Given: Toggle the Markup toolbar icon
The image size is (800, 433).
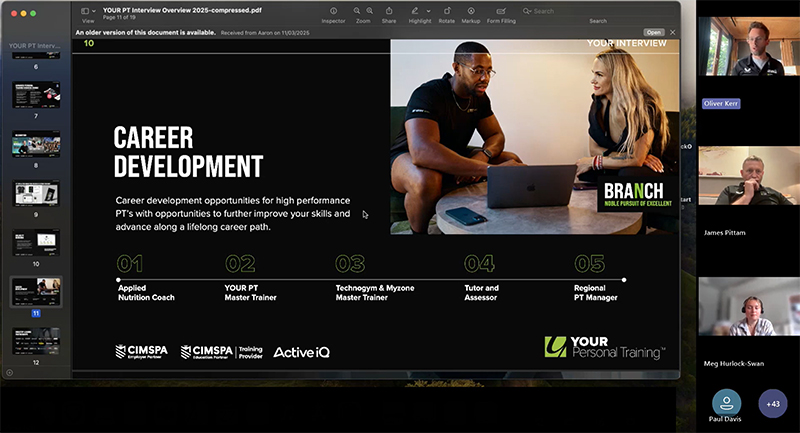Looking at the screenshot, I should coord(471,10).
